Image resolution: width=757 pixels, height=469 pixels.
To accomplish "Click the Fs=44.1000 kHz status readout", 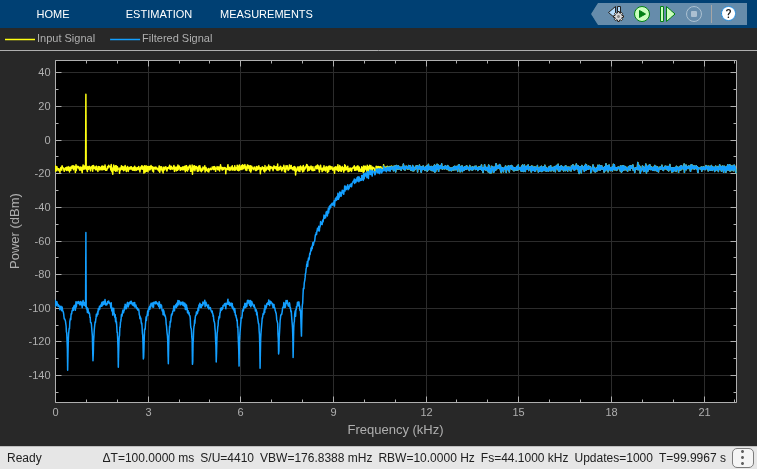I will [524, 457].
